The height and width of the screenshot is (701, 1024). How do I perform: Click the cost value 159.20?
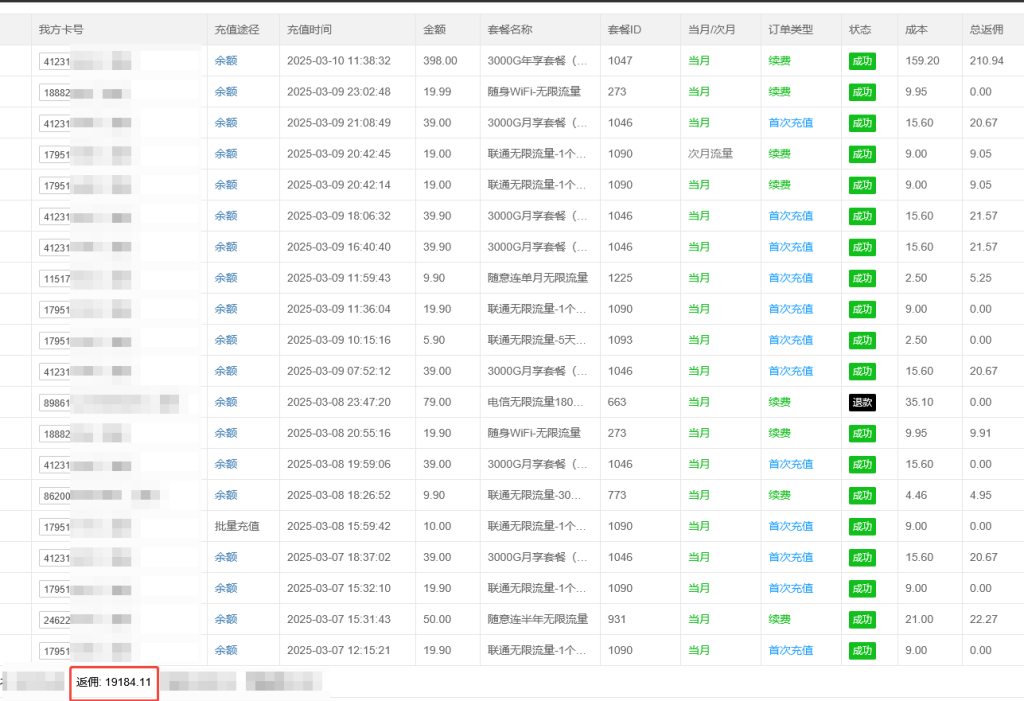922,61
